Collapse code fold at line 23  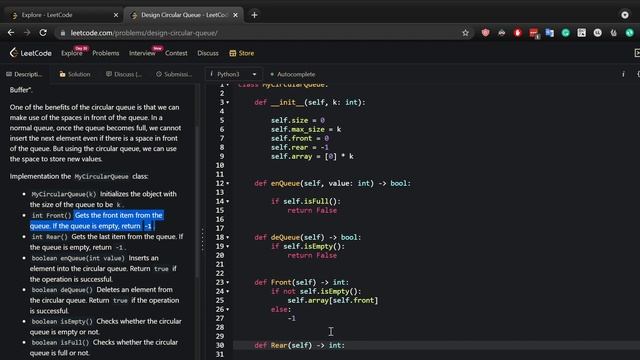coord(228,282)
